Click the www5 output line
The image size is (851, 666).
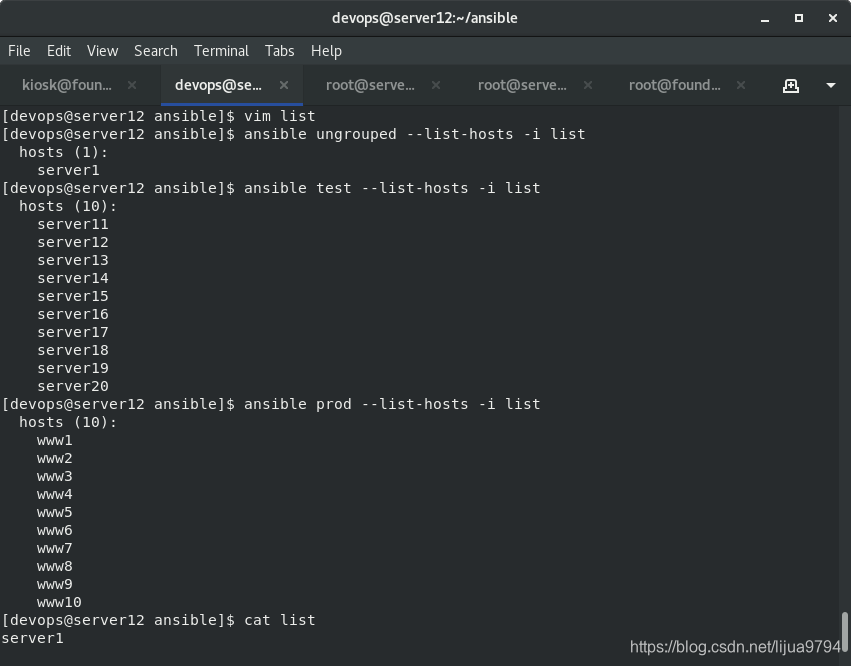tap(55, 512)
